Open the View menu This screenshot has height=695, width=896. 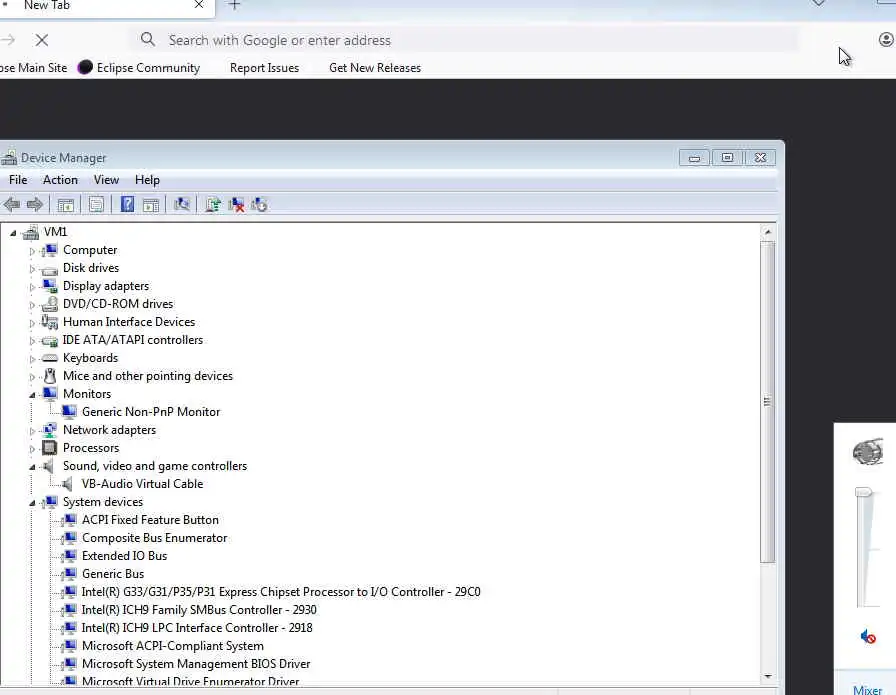pyautogui.click(x=106, y=180)
